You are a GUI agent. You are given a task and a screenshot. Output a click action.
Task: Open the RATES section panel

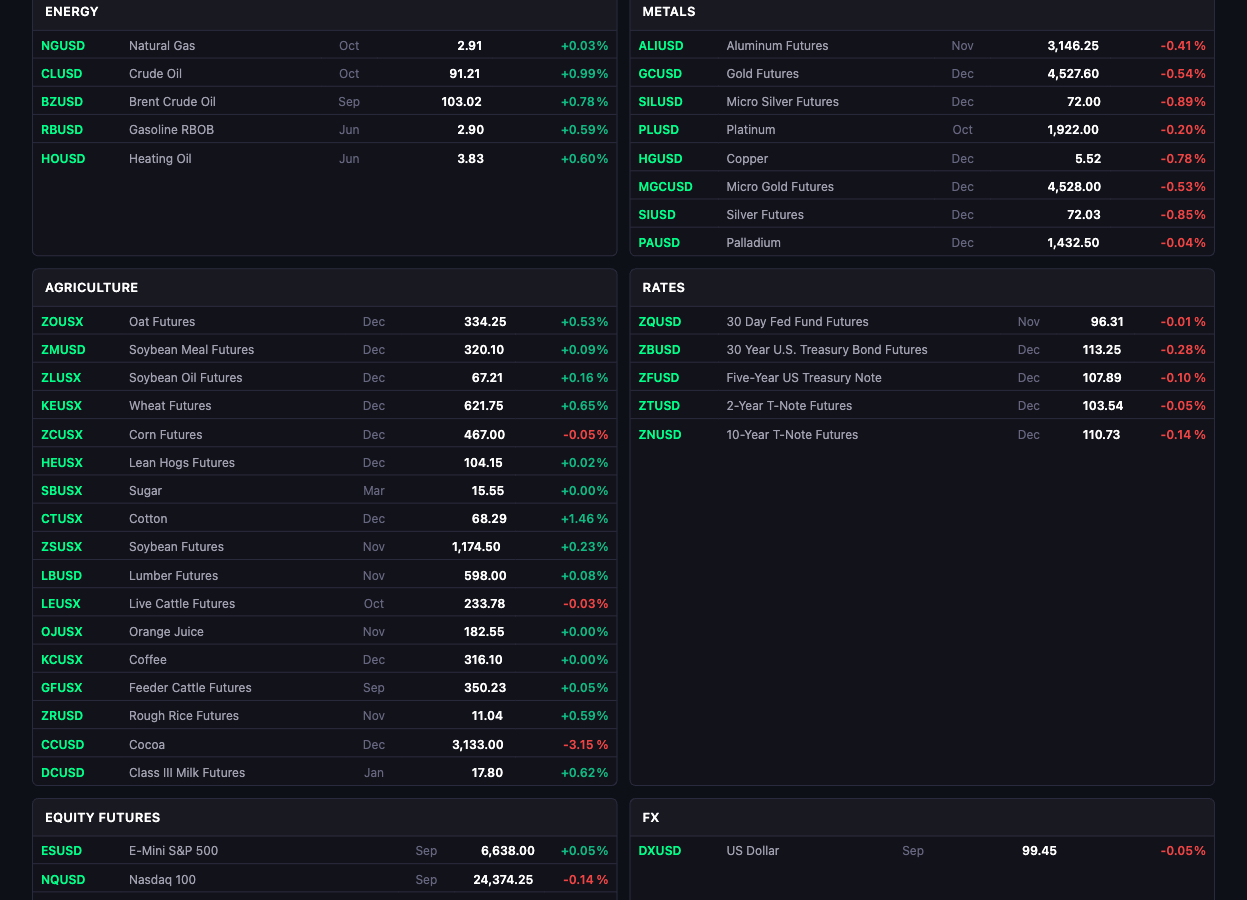coord(662,287)
